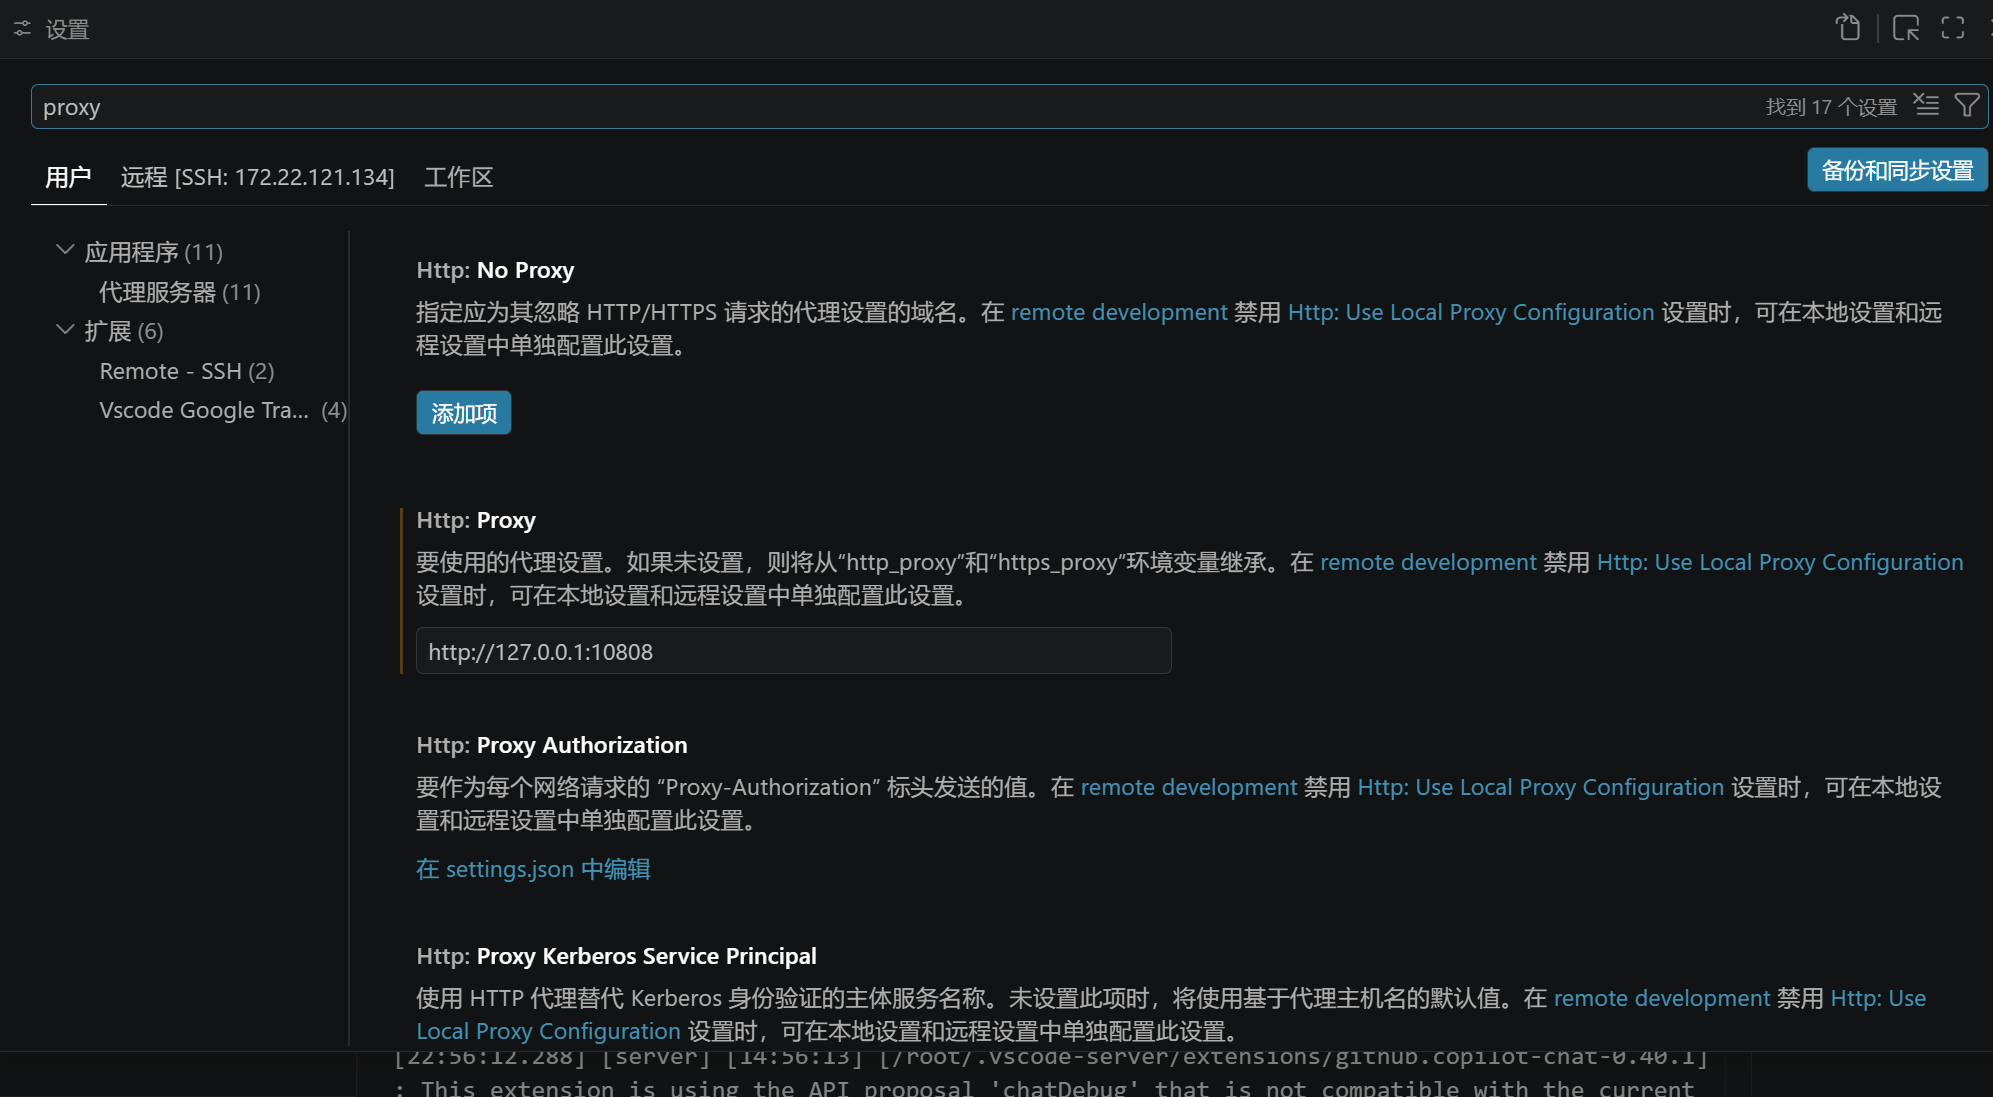The height and width of the screenshot is (1097, 1993).
Task: Open Vscode Google Translate settings group
Action: (x=204, y=410)
